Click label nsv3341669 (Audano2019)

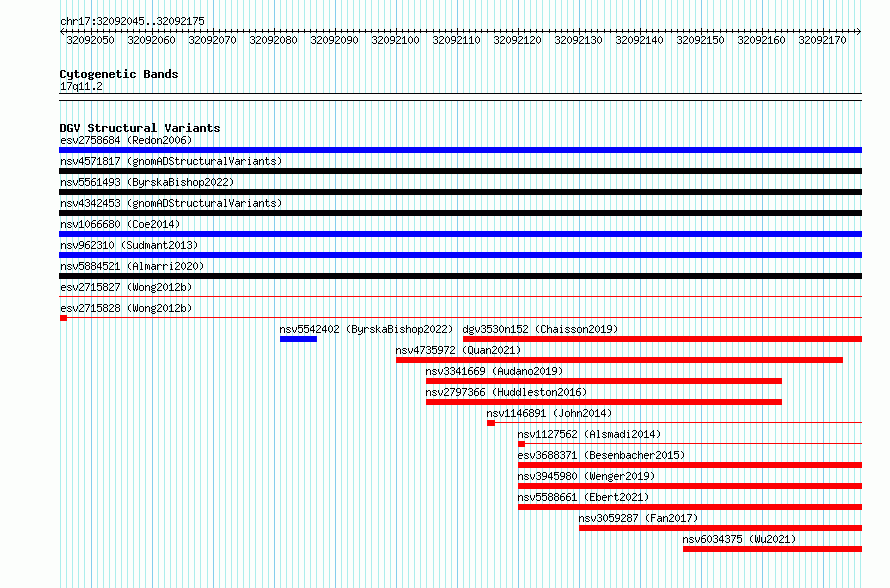coord(494,371)
